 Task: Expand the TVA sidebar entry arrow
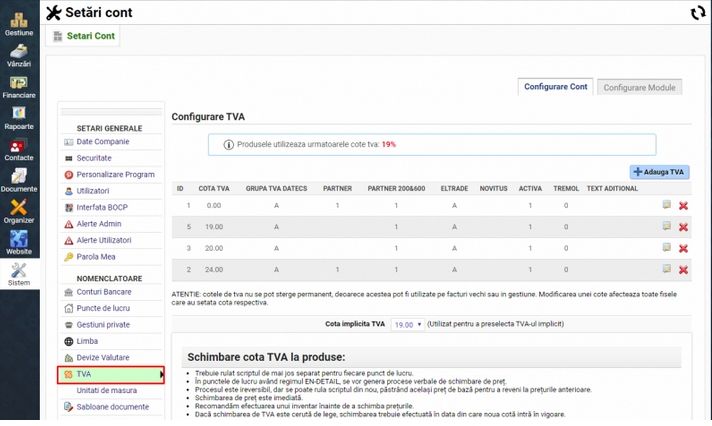point(162,374)
